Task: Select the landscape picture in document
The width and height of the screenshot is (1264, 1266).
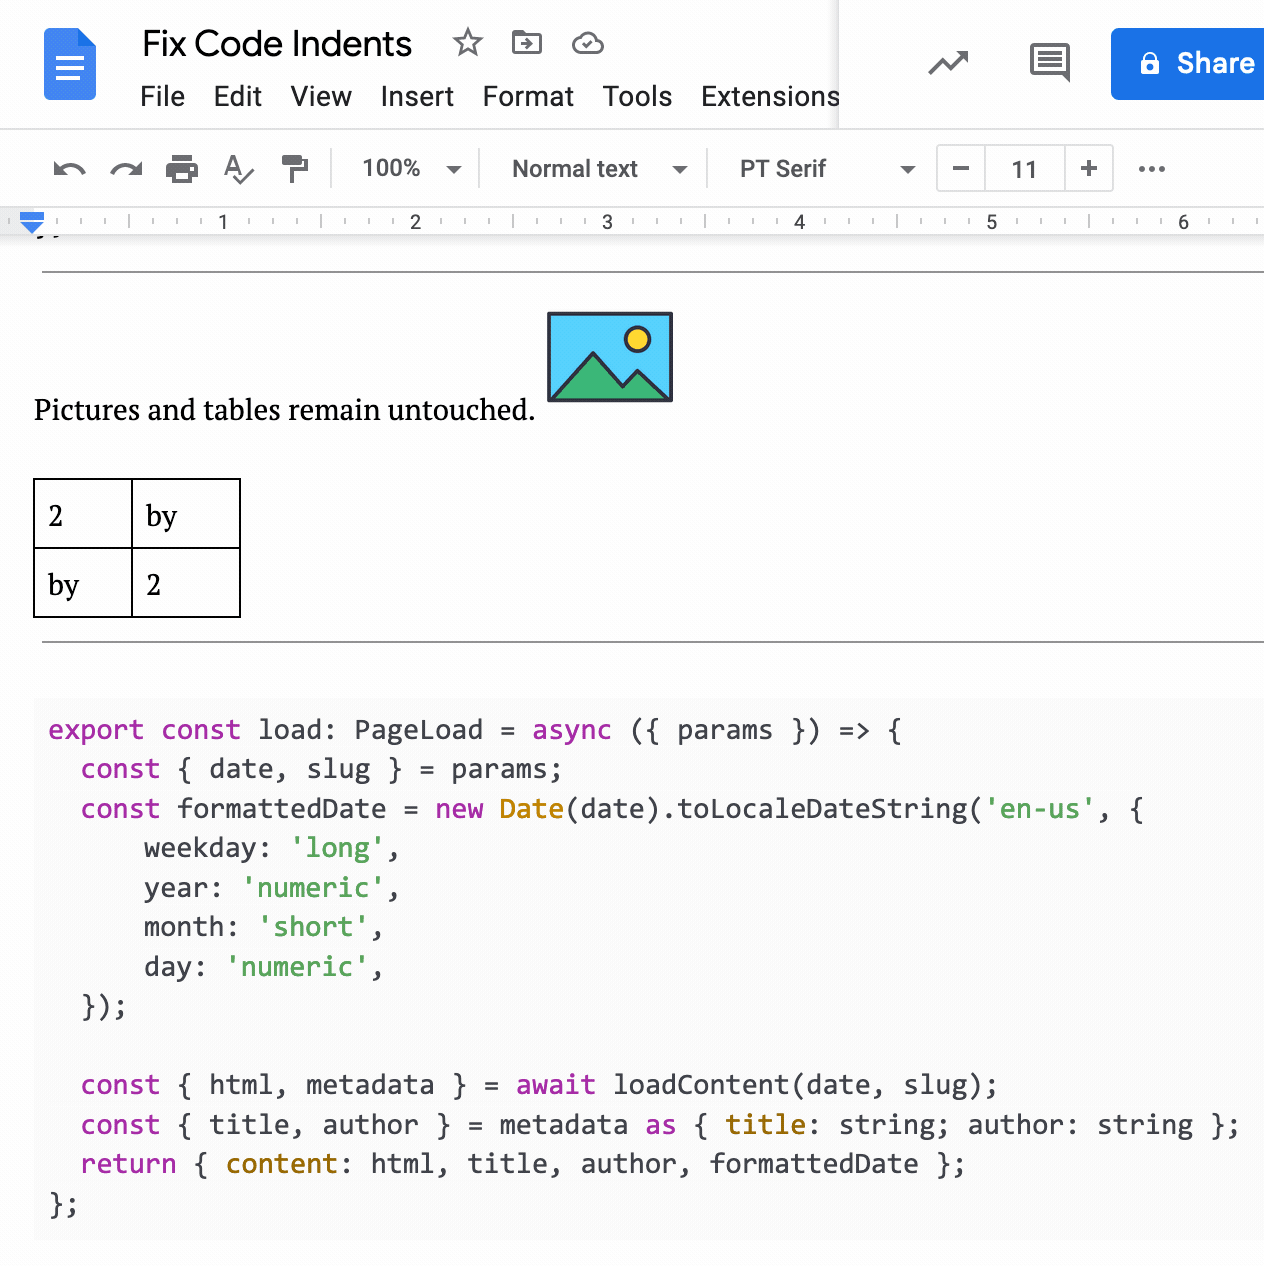Action: [x=610, y=357]
